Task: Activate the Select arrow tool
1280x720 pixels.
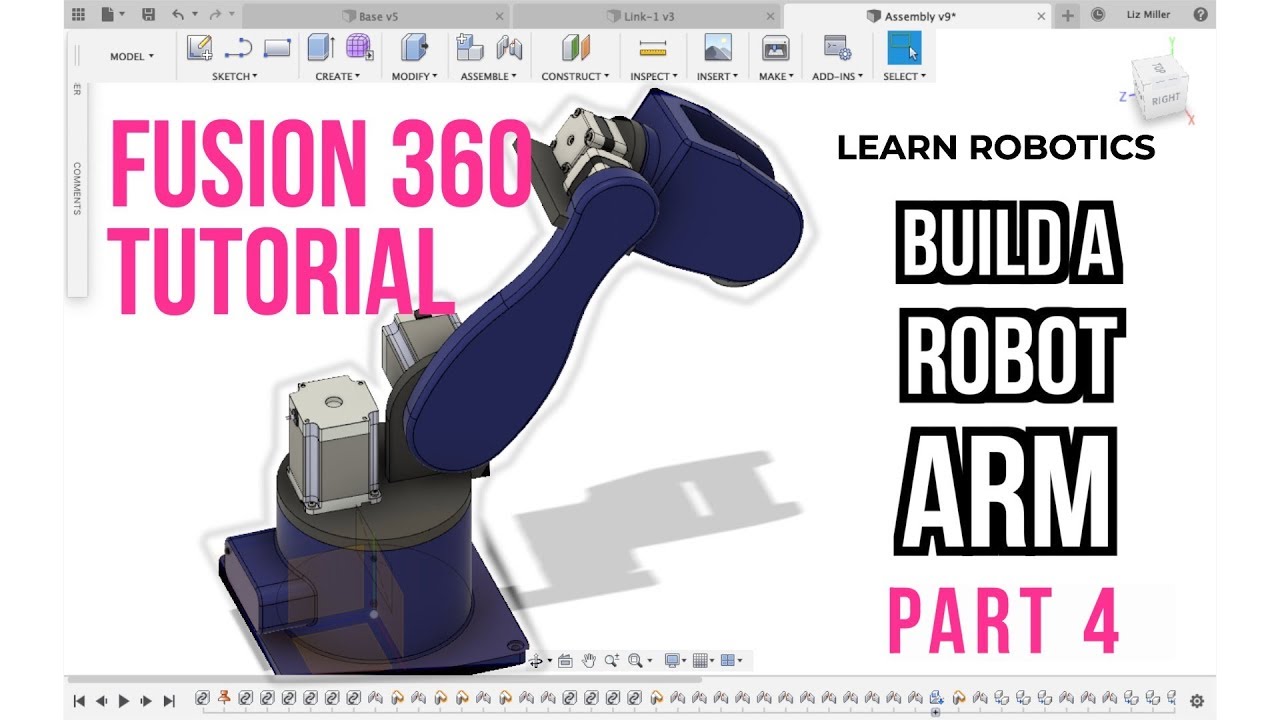Action: pos(904,48)
